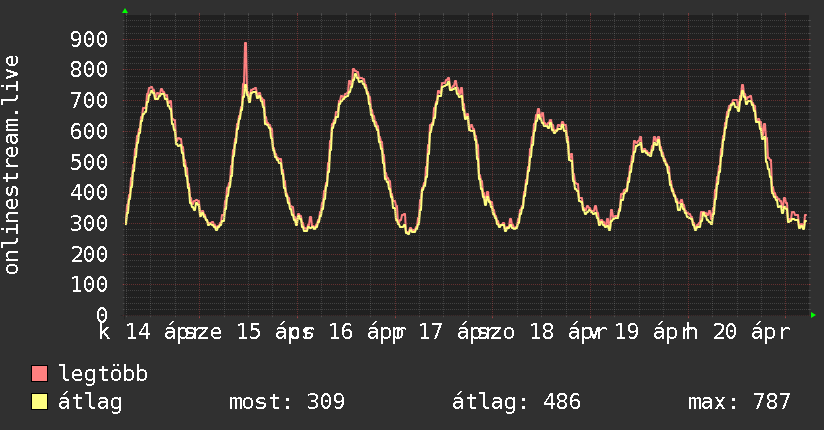Click the 200 y-axis label
The width and height of the screenshot is (824, 430).
(x=89, y=254)
